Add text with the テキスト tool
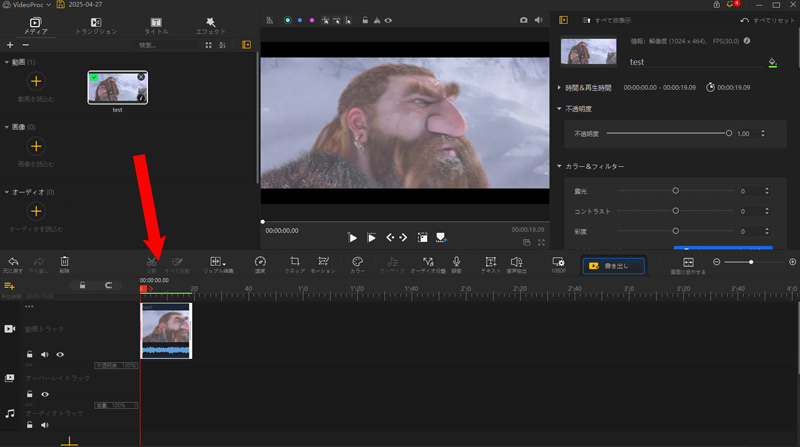Screen dimensions: 800x447 pyautogui.click(x=490, y=261)
